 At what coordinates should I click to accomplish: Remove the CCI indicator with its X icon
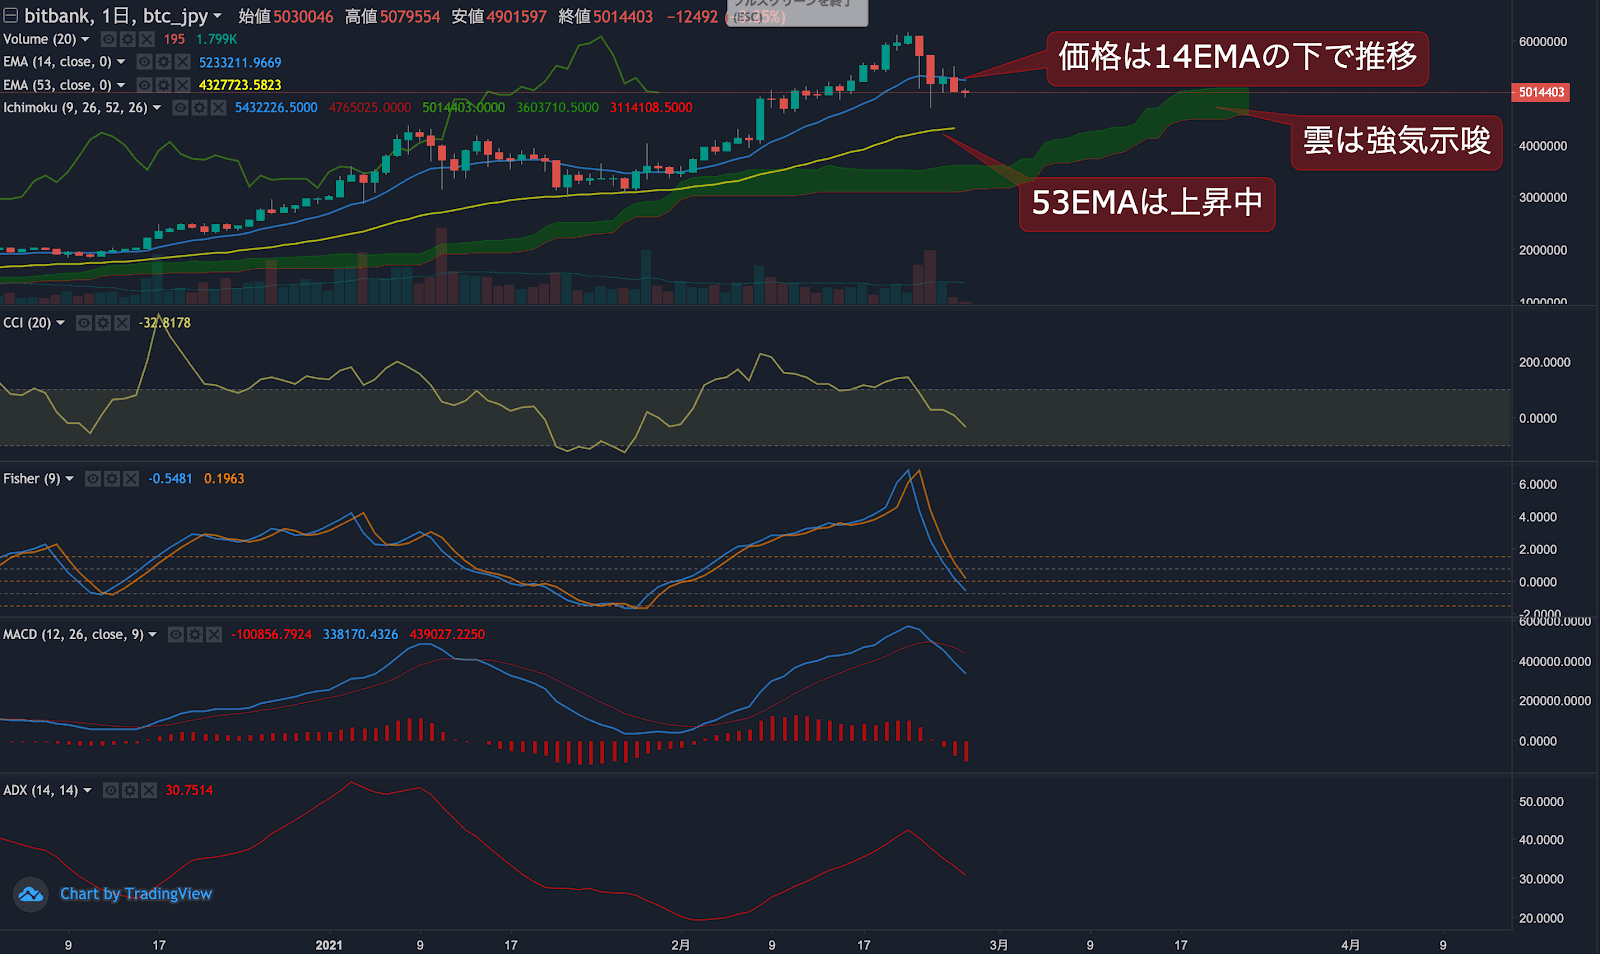click(x=122, y=322)
